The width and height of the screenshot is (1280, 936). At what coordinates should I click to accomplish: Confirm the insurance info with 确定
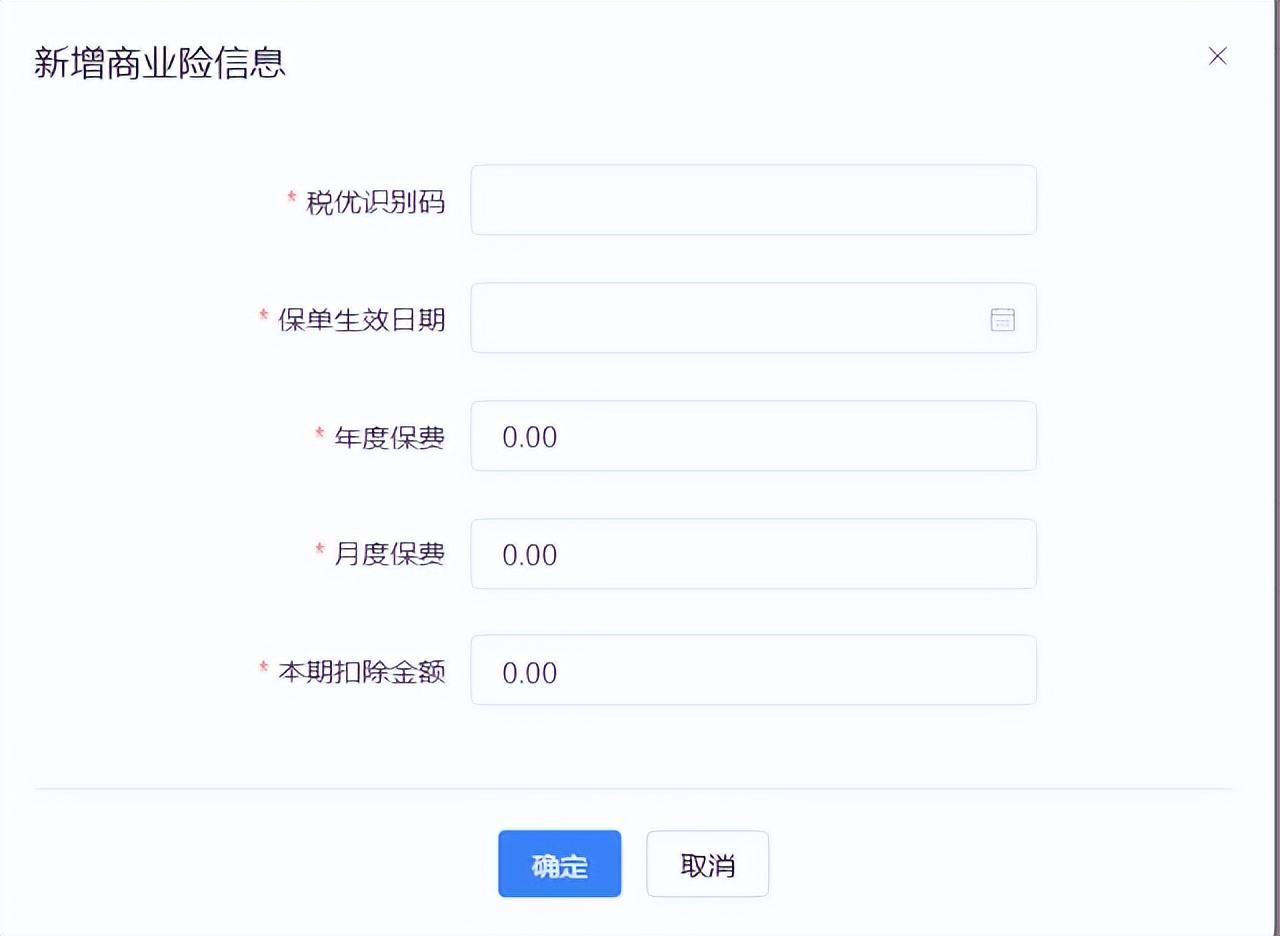(x=559, y=864)
